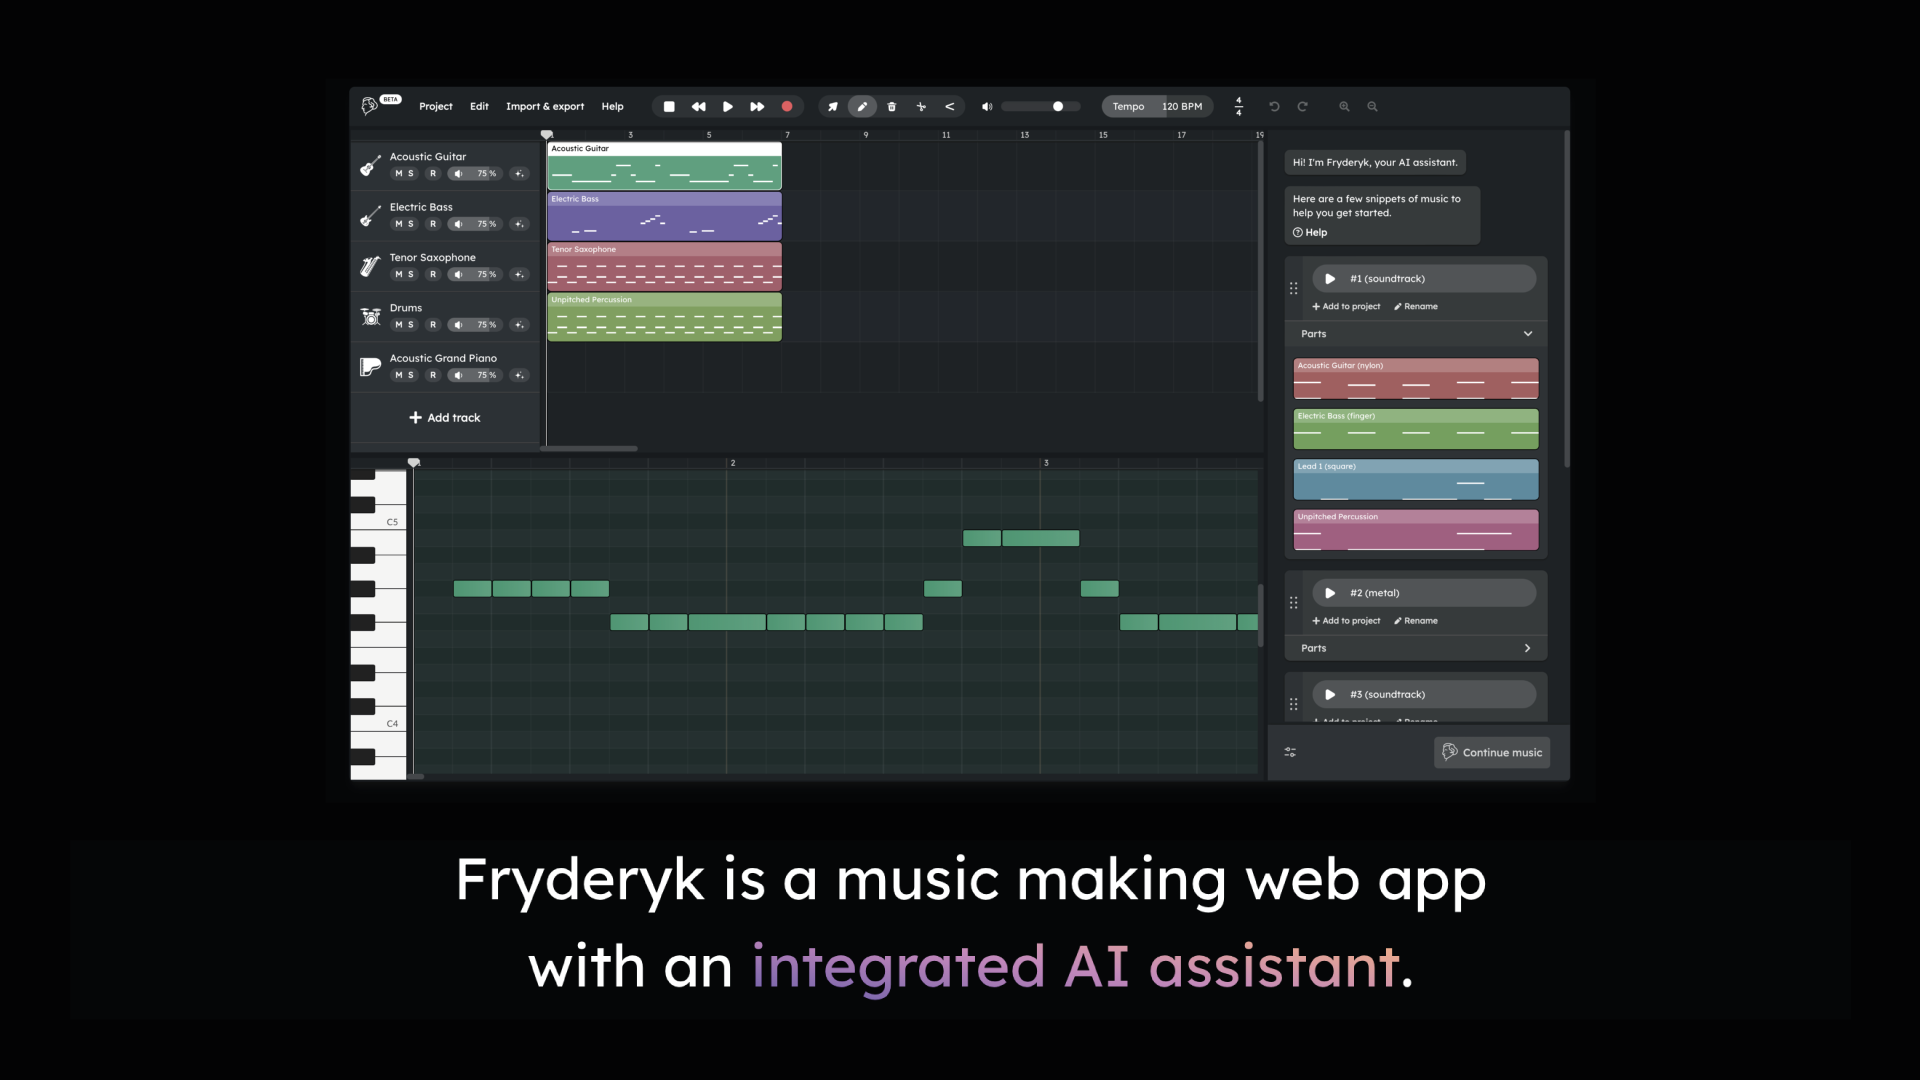Open the Import & export menu
Image resolution: width=1920 pixels, height=1080 pixels.
tap(545, 105)
